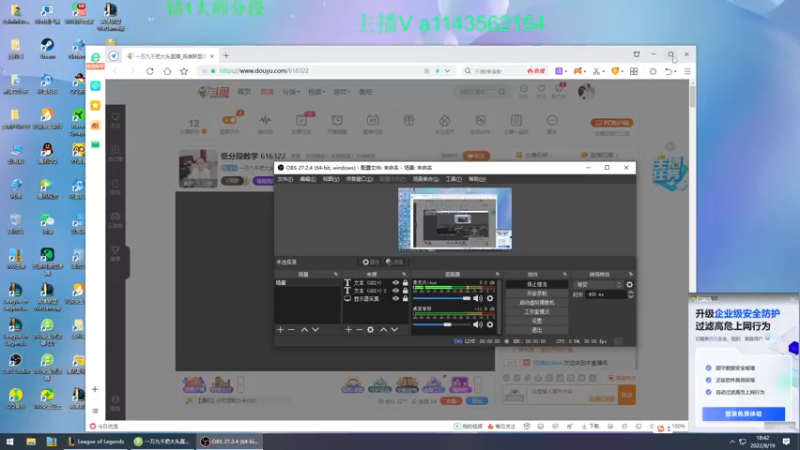Open the alarm clock icon on Douyu streamer toolbar
This screenshot has height=450, width=800.
pyautogui.click(x=337, y=121)
